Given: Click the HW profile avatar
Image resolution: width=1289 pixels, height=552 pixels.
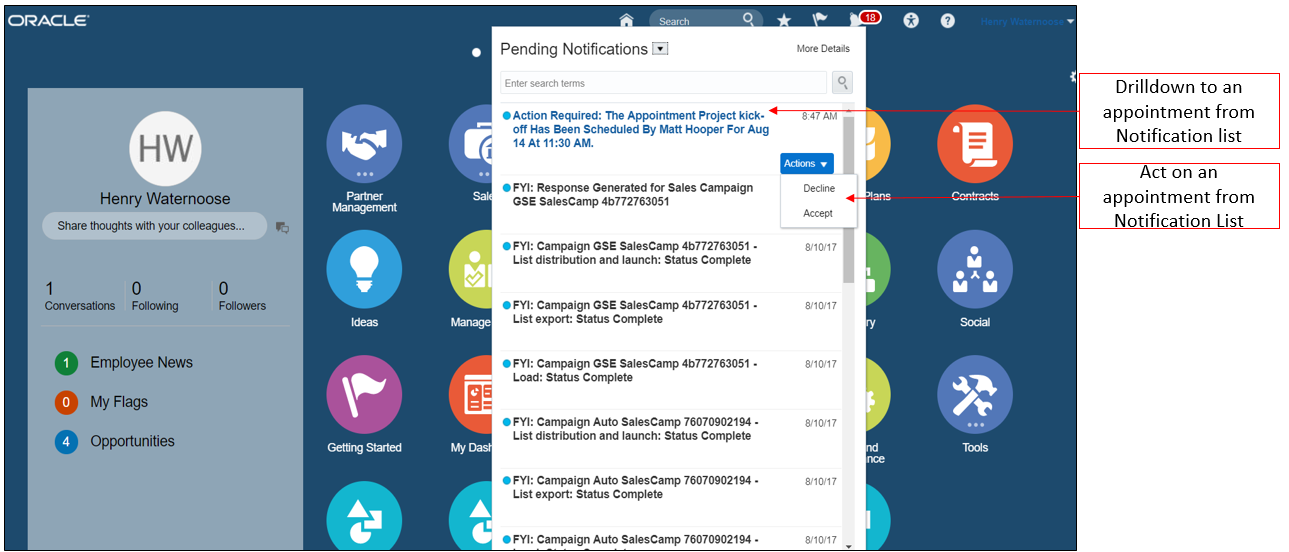Looking at the screenshot, I should [x=165, y=148].
